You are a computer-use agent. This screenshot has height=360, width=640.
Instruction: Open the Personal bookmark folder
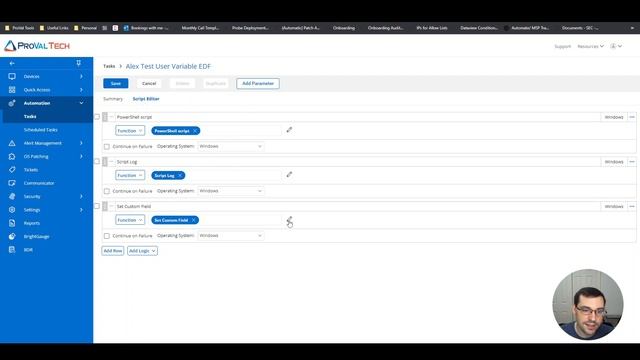pyautogui.click(x=85, y=28)
